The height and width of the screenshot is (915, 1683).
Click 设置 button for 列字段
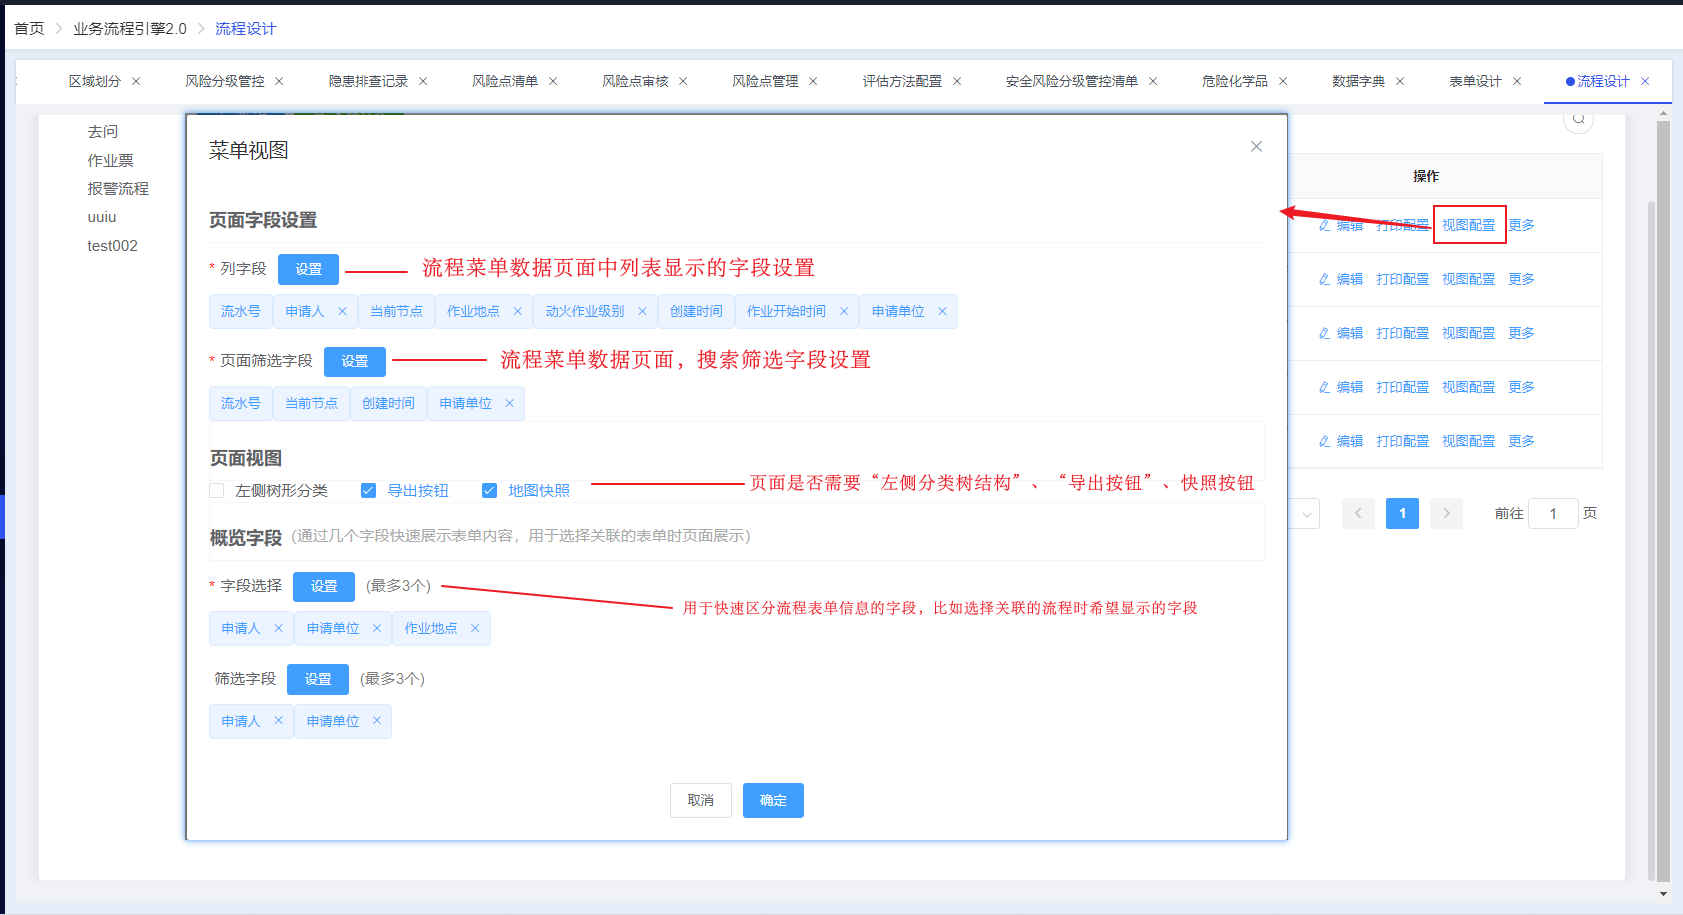click(309, 269)
